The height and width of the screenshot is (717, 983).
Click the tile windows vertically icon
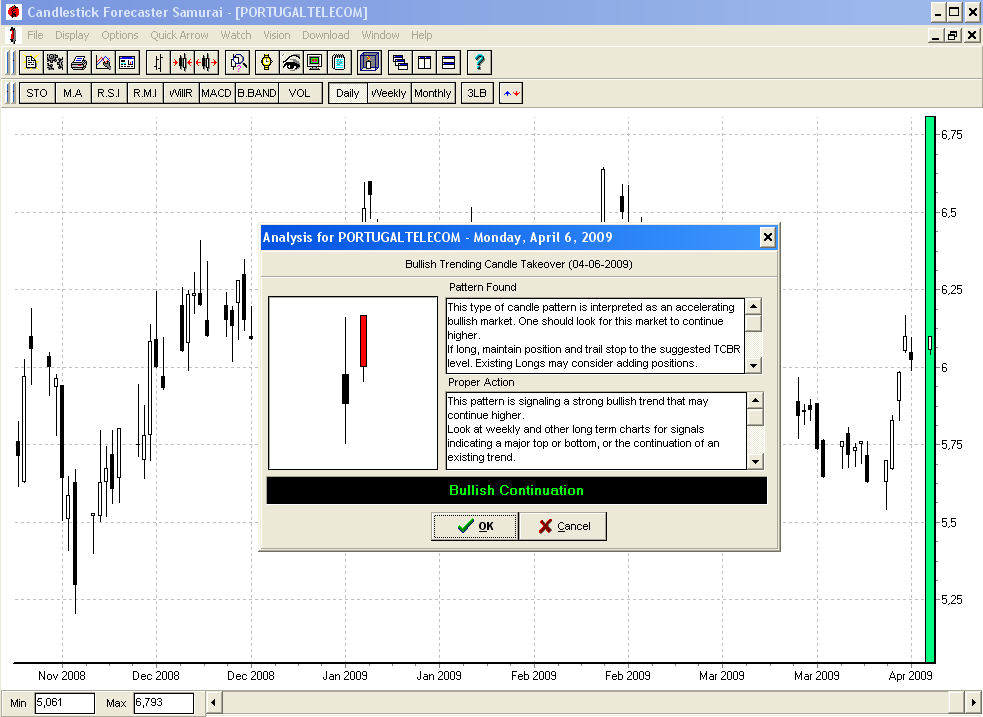tap(424, 62)
